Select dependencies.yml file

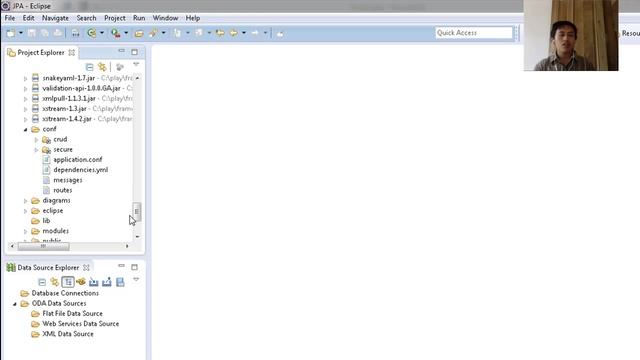pyautogui.click(x=80, y=170)
